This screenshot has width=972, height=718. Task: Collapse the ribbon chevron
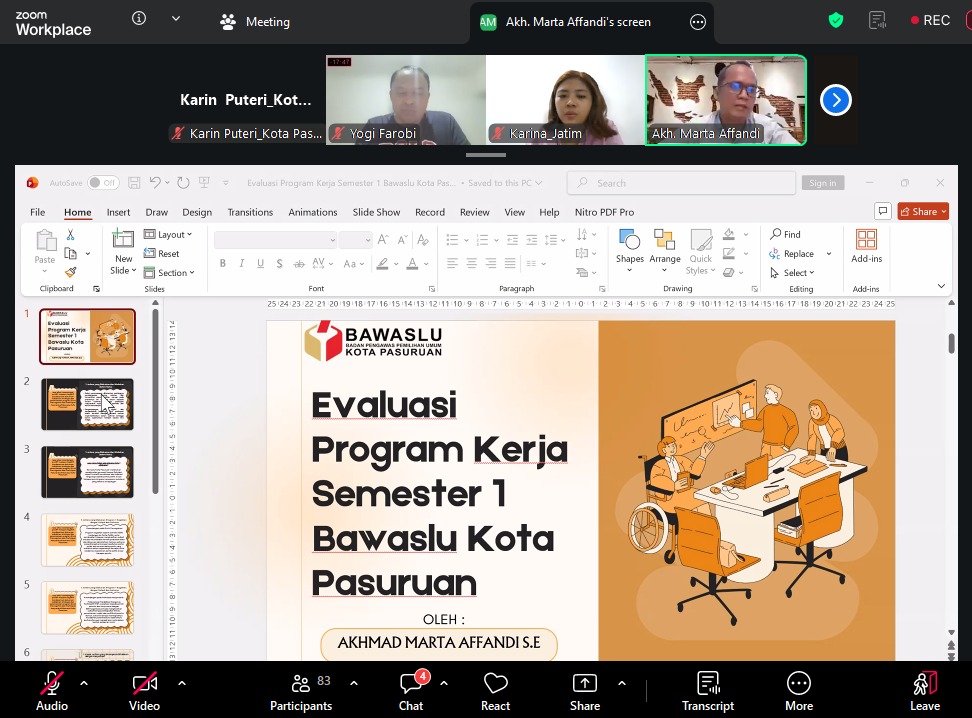[941, 286]
